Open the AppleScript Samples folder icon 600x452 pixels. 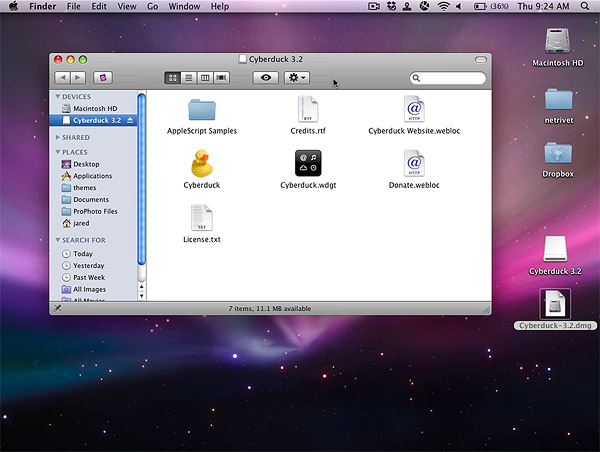click(x=202, y=110)
